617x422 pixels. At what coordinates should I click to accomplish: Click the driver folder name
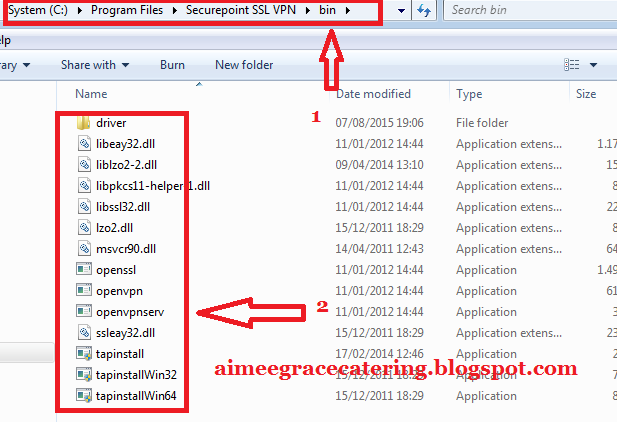(x=111, y=123)
